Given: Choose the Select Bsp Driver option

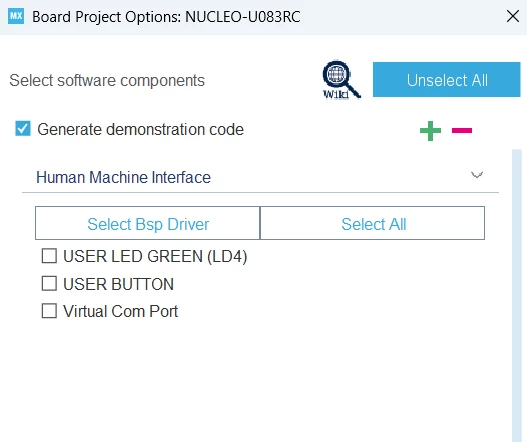Looking at the screenshot, I should click(x=148, y=223).
